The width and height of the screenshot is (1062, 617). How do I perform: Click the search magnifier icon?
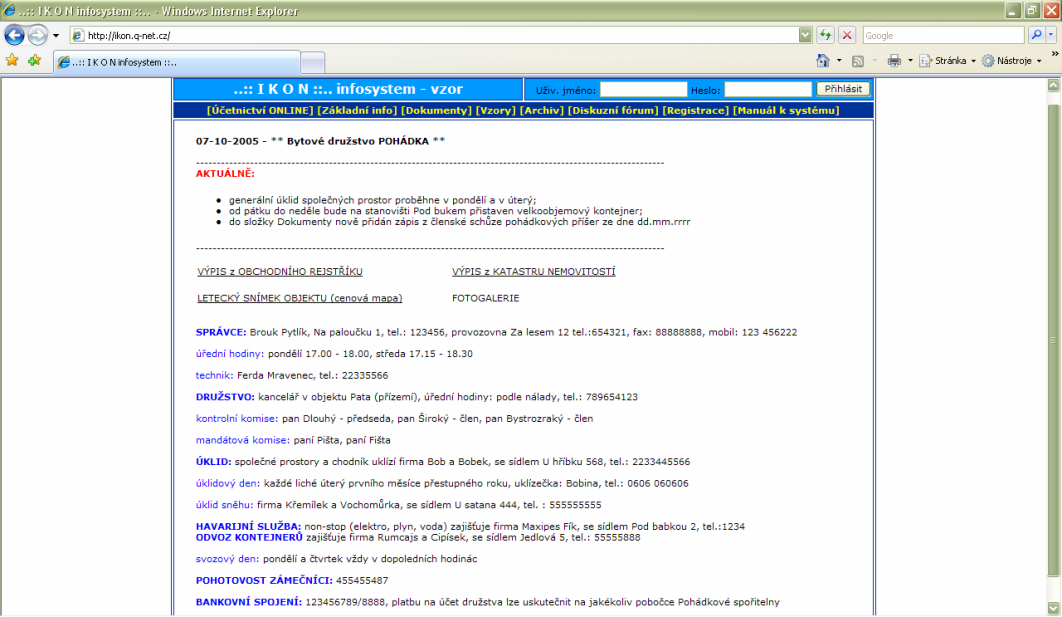click(1037, 35)
